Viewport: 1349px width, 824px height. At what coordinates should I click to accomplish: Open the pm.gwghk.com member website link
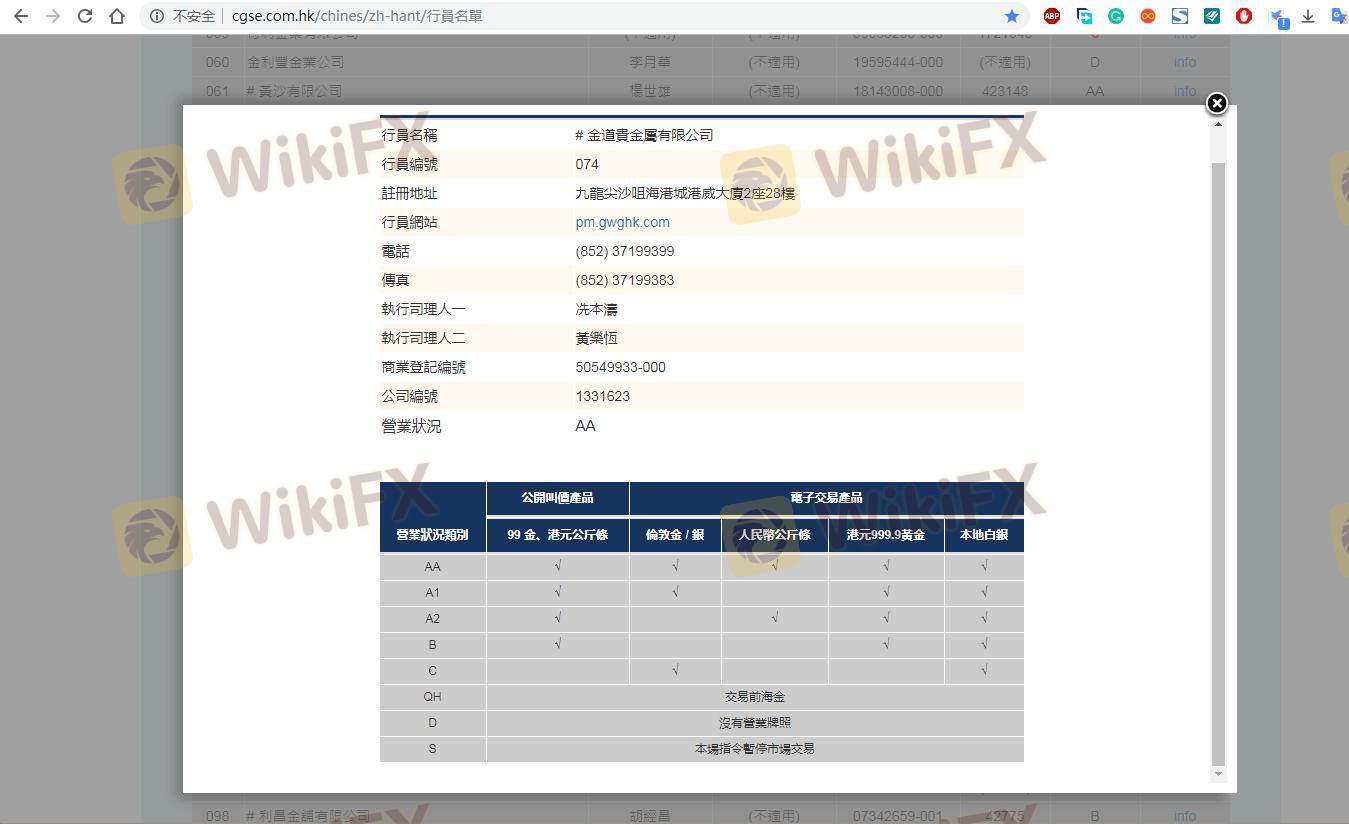pos(622,222)
